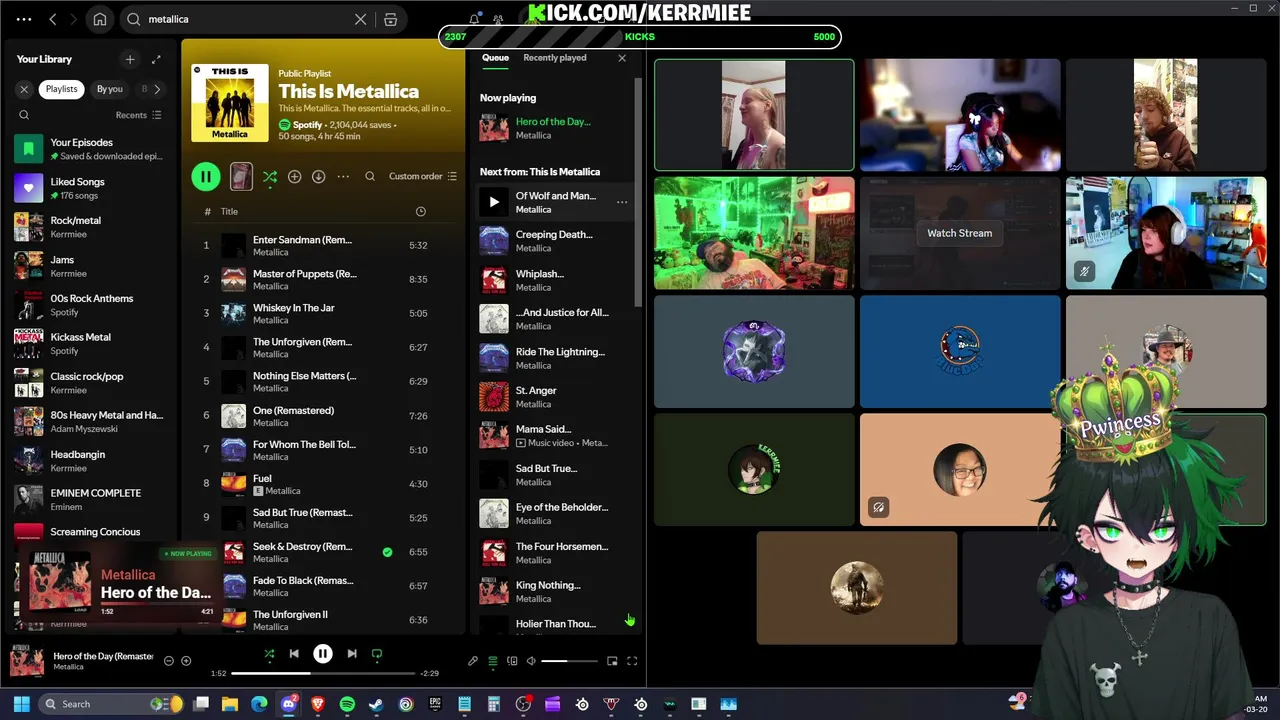Toggle playlist shuffle in header row
This screenshot has width=1280, height=720.
point(270,177)
